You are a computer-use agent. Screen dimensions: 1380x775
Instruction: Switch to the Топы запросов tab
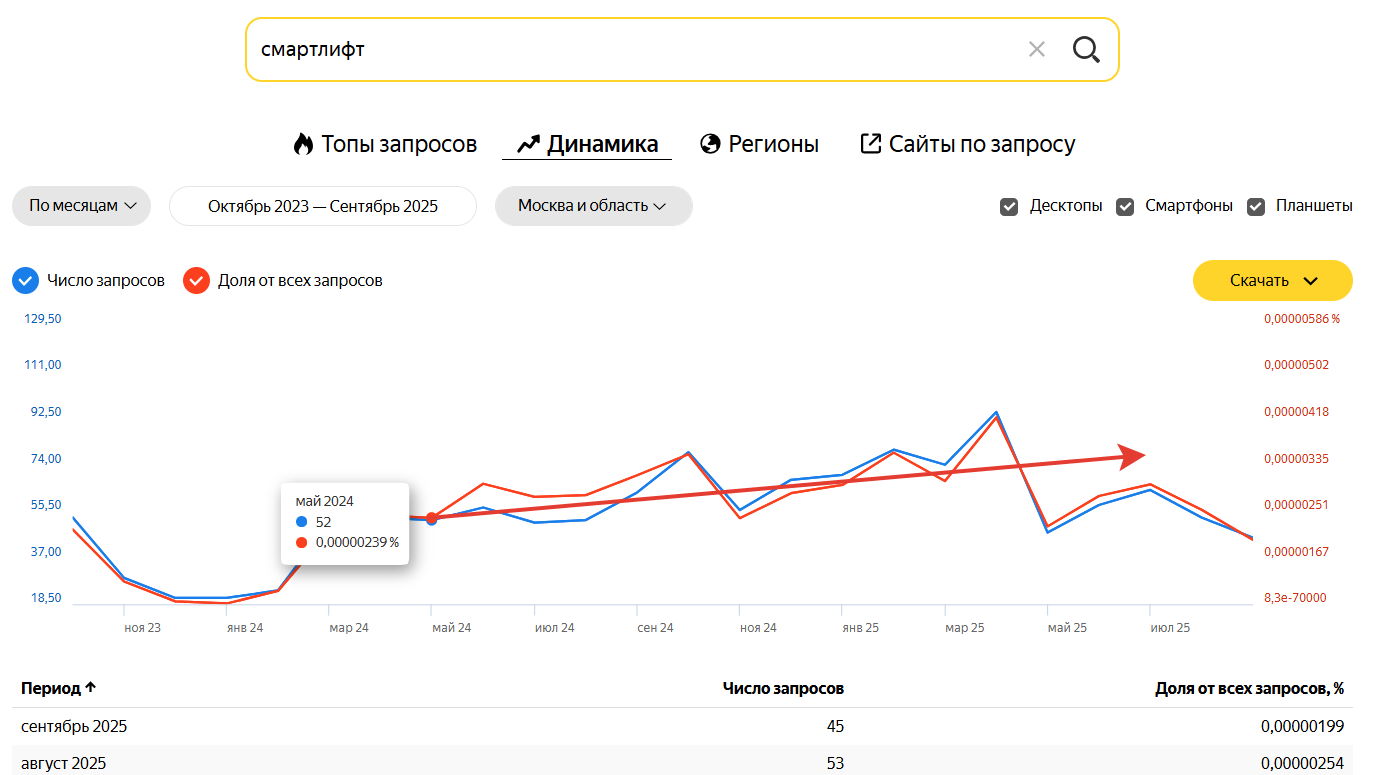click(x=398, y=144)
